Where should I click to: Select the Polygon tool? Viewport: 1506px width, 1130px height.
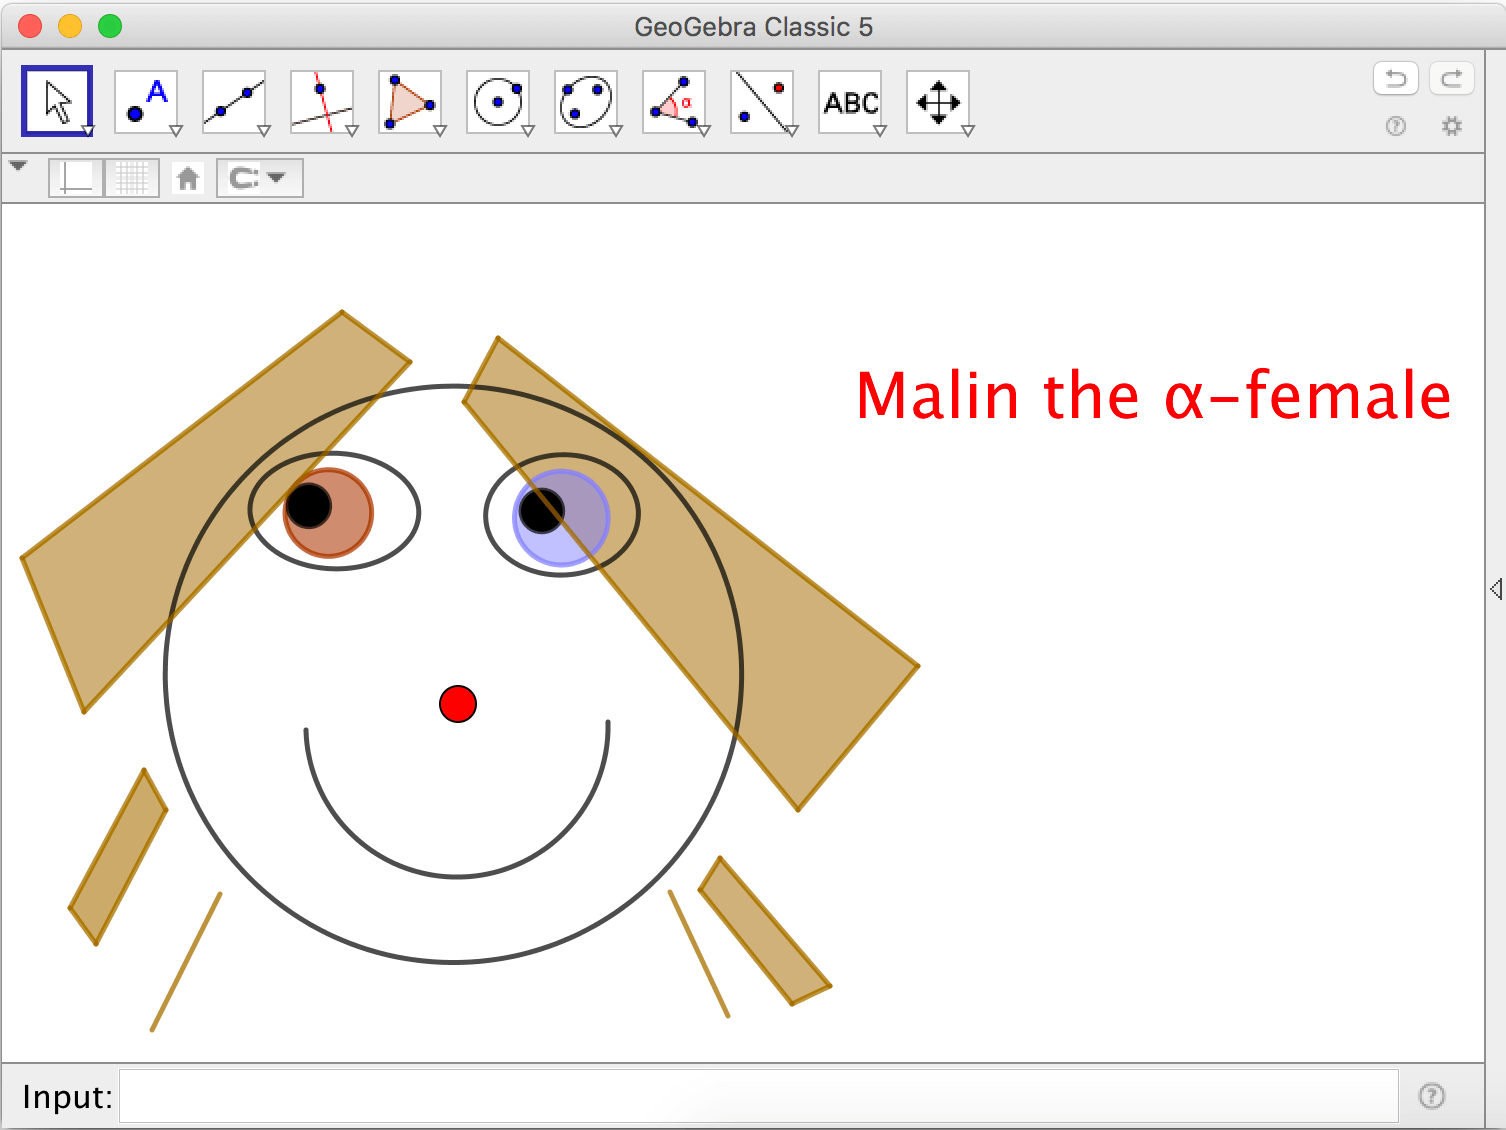(x=410, y=101)
